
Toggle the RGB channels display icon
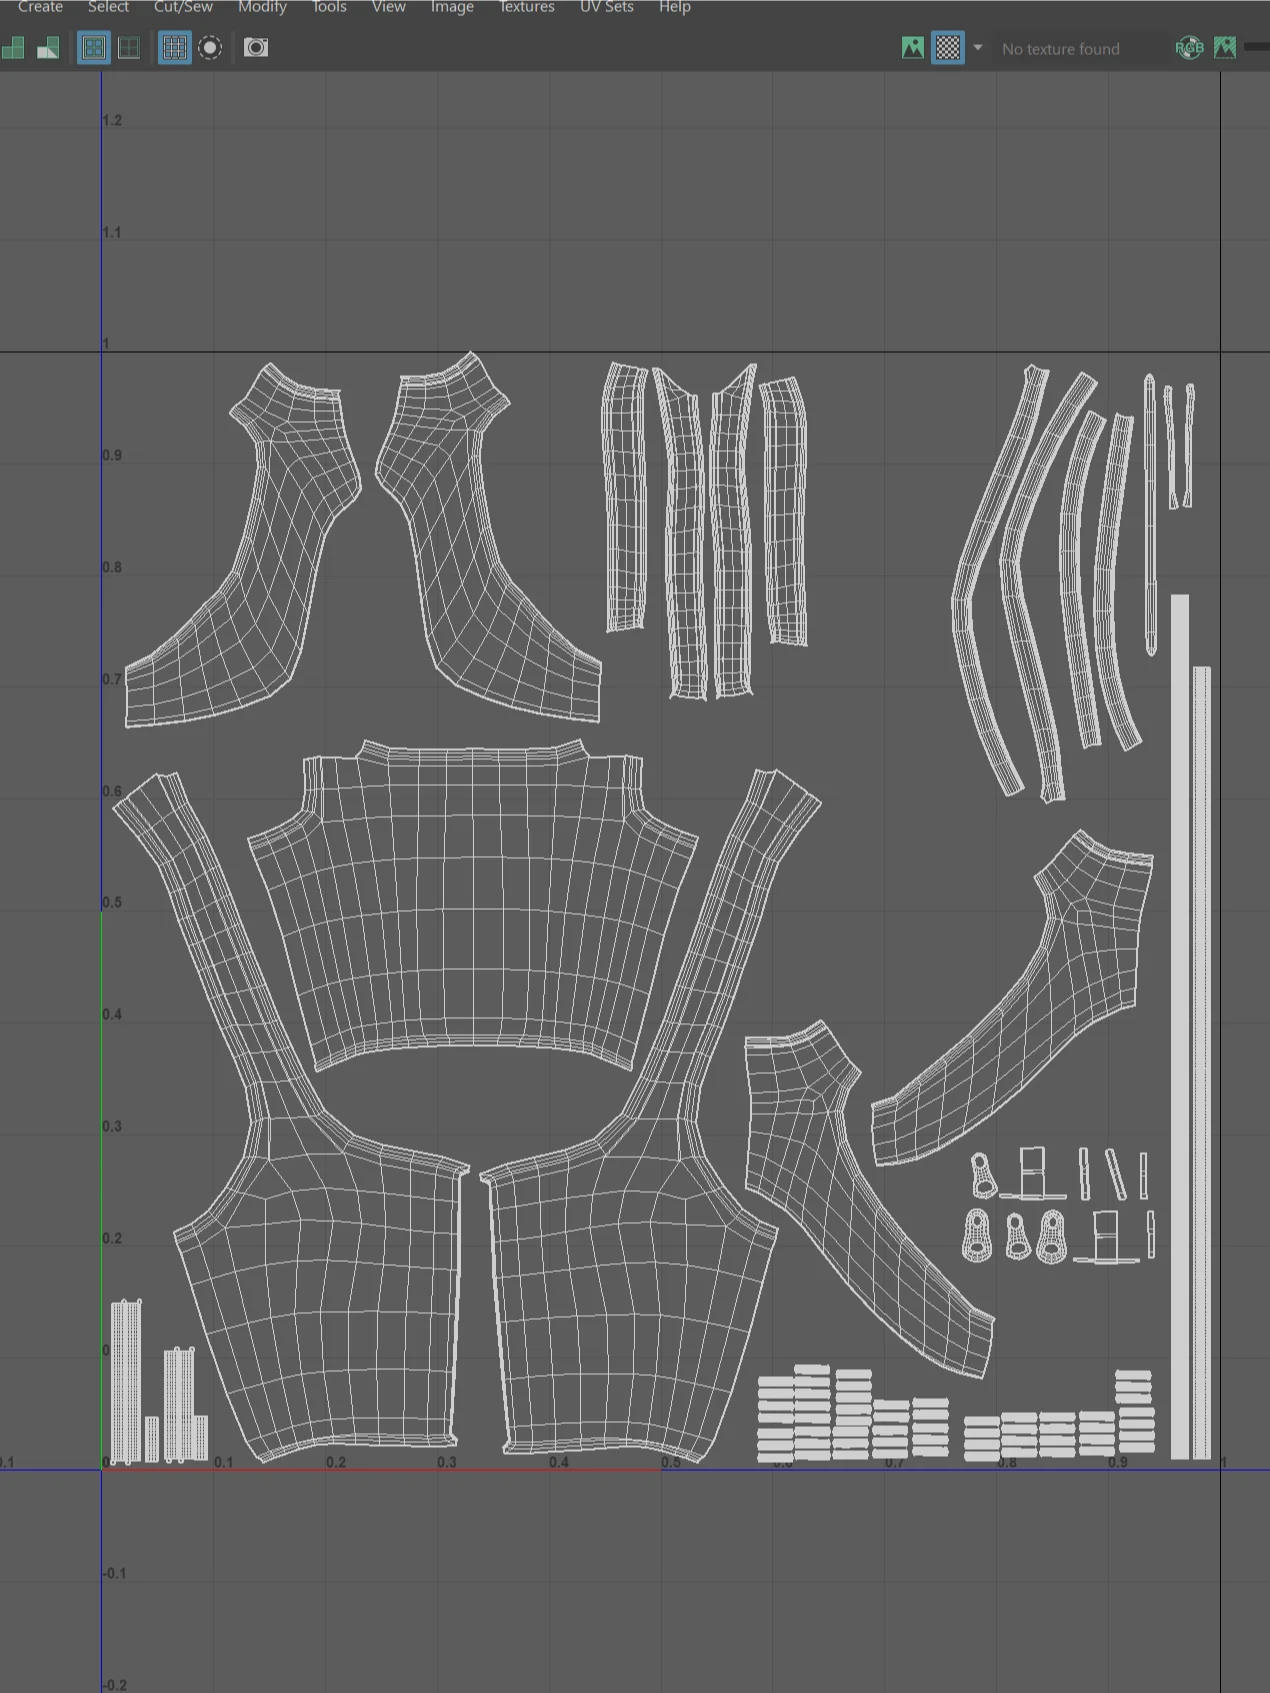pyautogui.click(x=1189, y=47)
